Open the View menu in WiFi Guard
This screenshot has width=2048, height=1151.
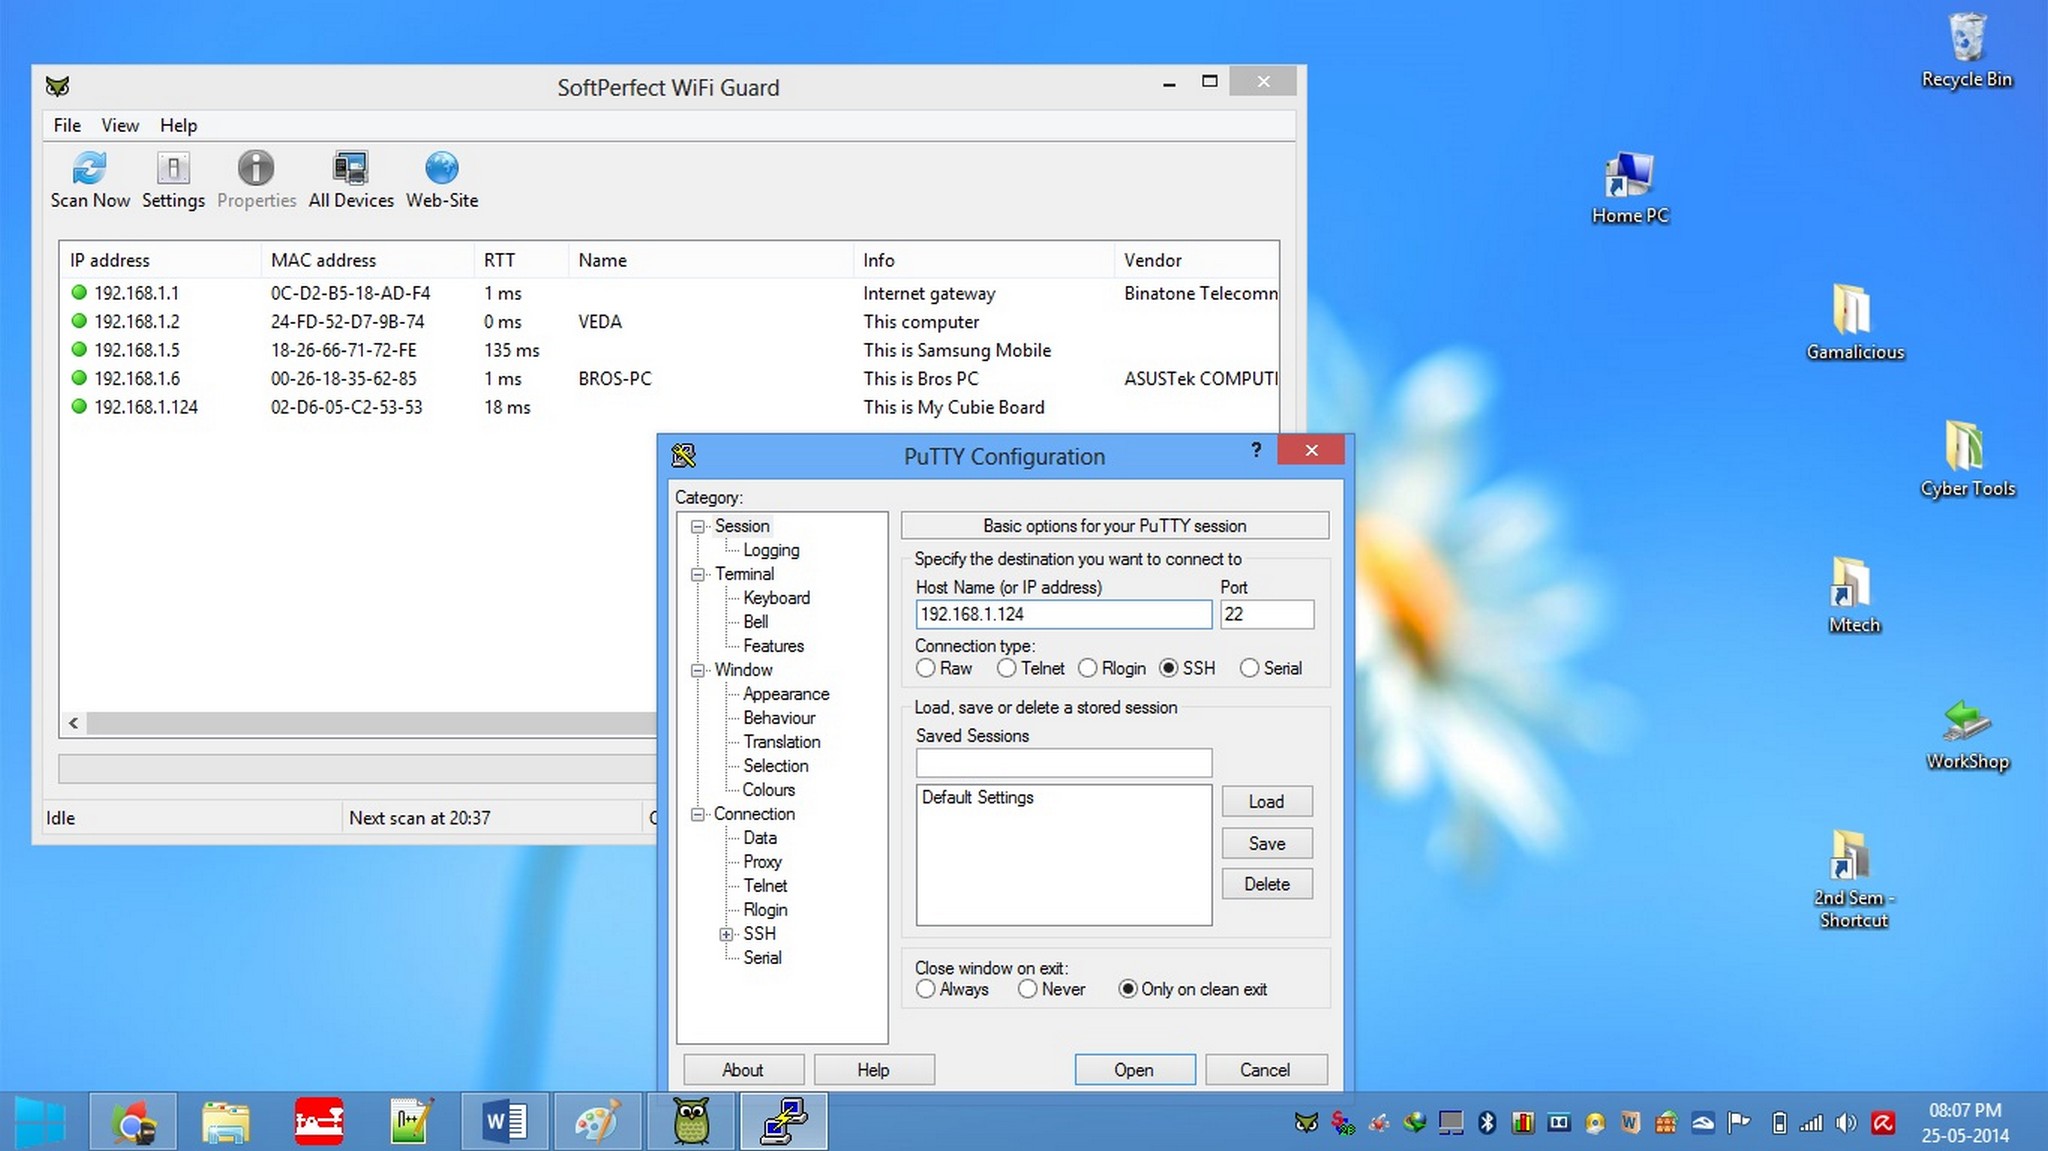[120, 125]
